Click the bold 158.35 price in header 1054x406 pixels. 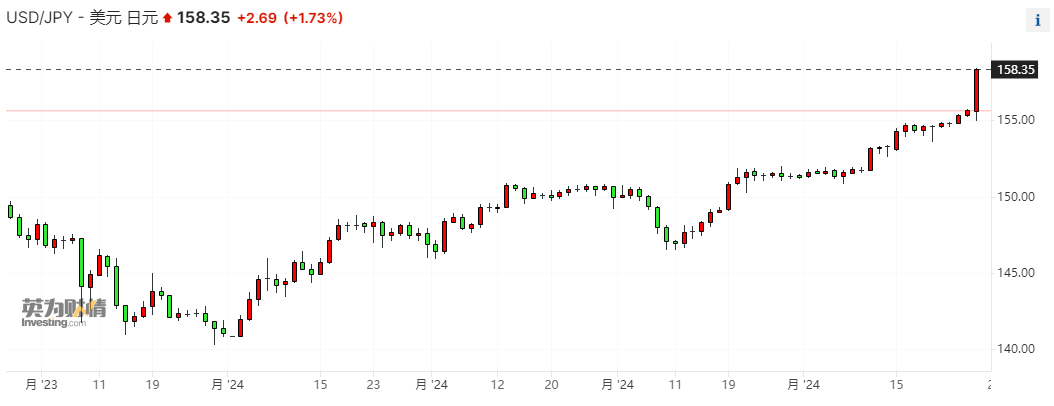(203, 18)
